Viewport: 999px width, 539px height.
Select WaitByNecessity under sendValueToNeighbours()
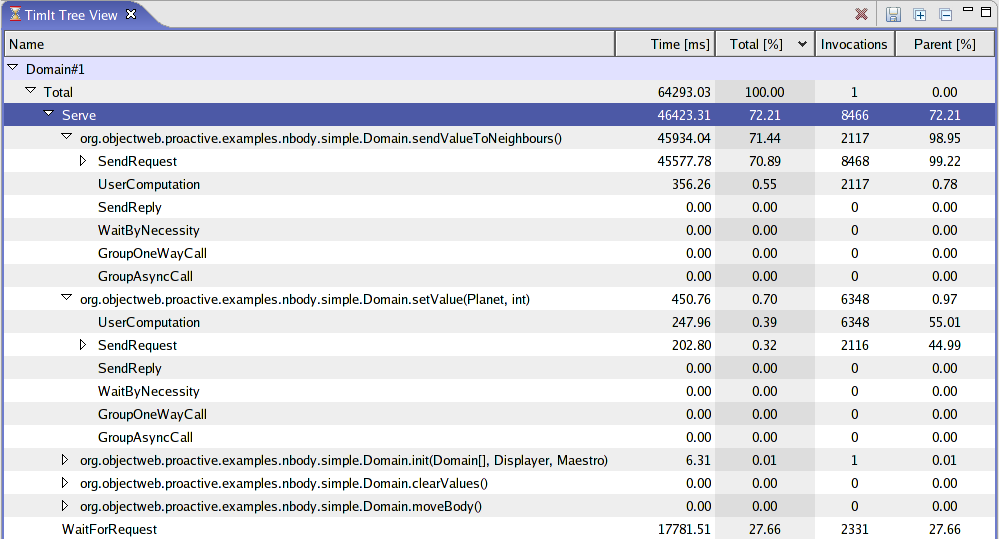coord(148,230)
